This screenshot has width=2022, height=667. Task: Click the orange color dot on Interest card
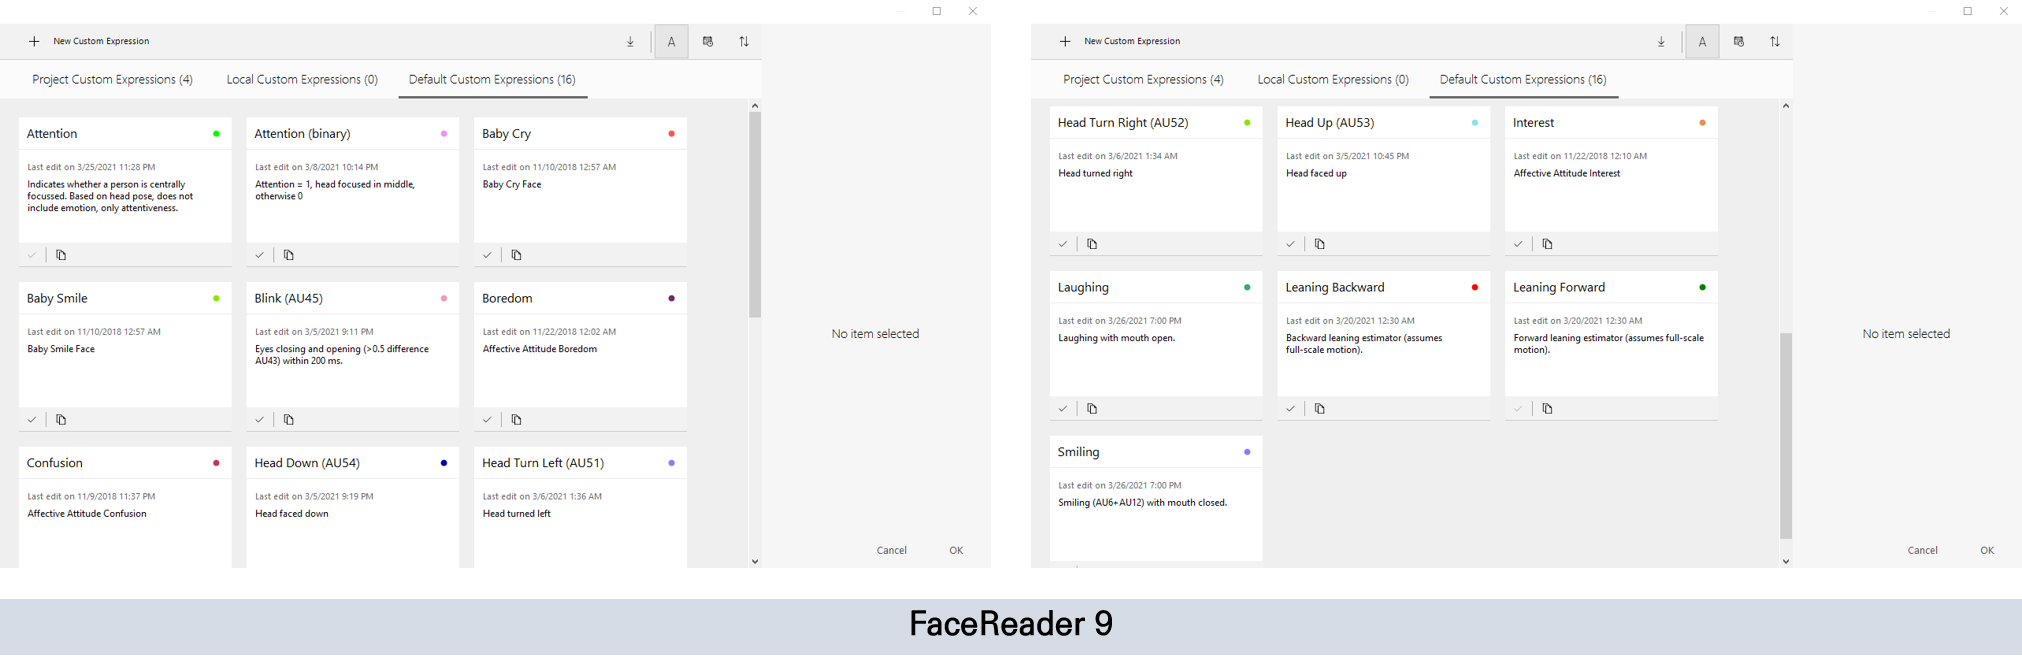point(1703,123)
